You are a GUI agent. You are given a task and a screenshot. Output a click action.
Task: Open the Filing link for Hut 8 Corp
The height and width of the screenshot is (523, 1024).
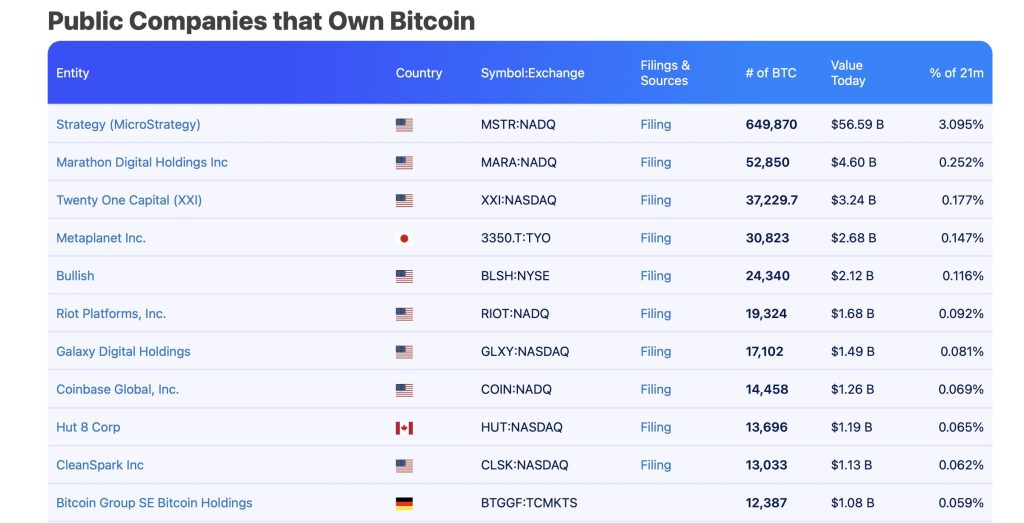(x=656, y=428)
